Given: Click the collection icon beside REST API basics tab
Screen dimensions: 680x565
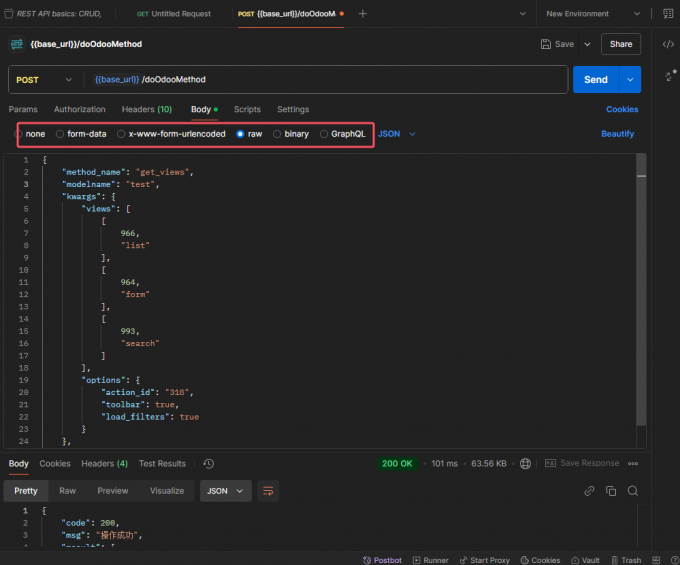Looking at the screenshot, I should click(8, 14).
